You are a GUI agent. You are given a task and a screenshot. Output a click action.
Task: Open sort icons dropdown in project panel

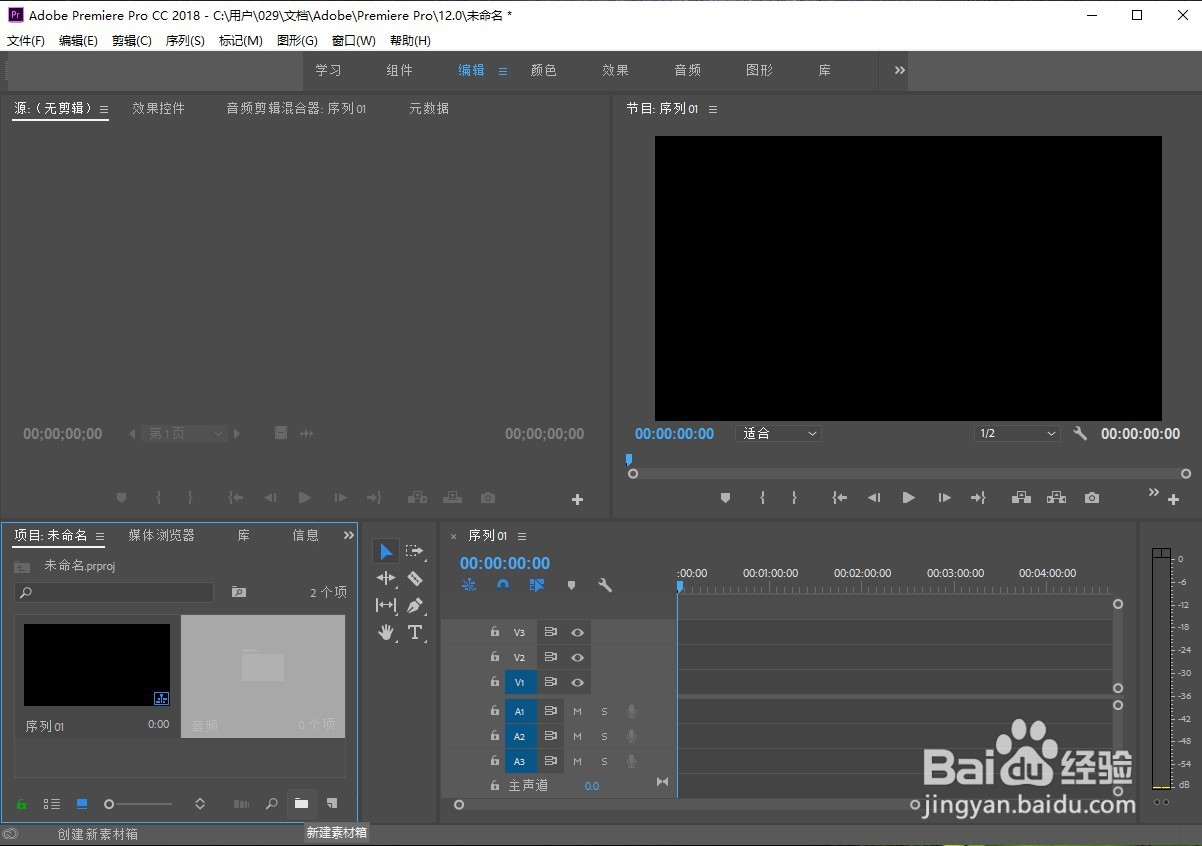(x=200, y=803)
